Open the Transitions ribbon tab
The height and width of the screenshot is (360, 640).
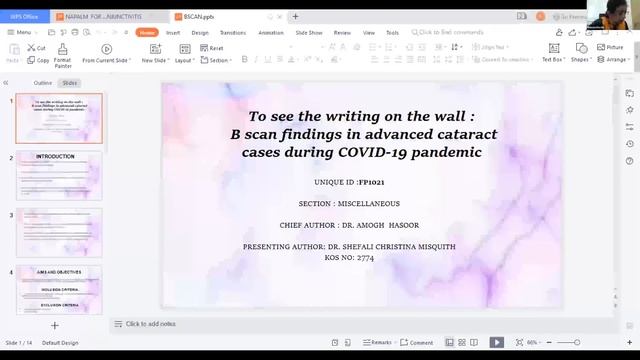tap(233, 33)
